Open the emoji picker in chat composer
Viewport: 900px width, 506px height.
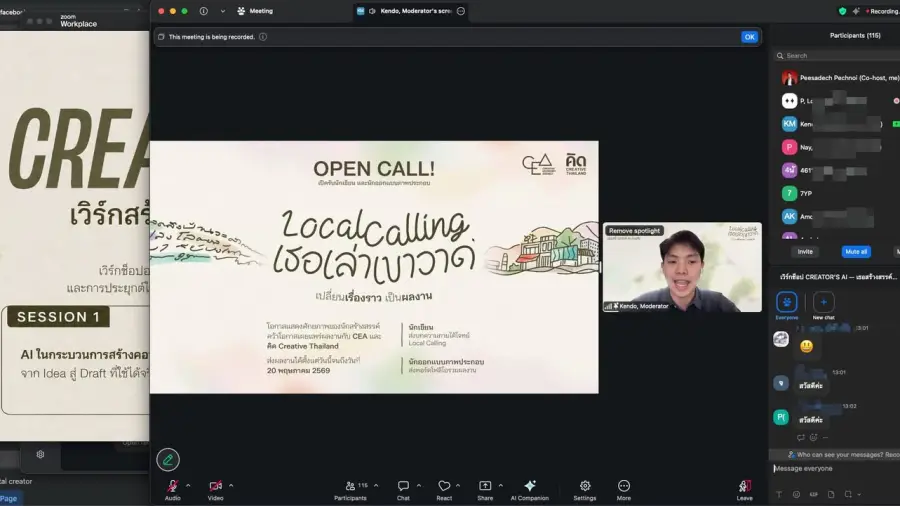(796, 495)
